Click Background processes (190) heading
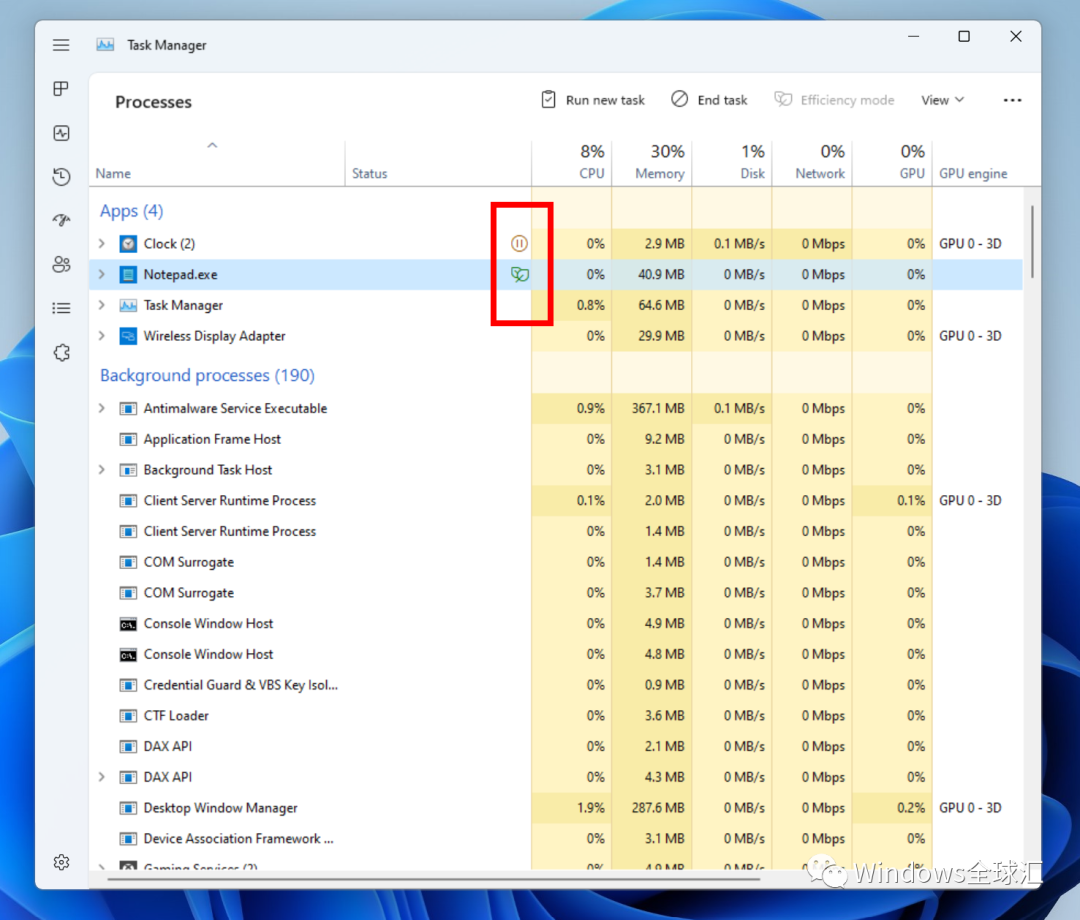1080x920 pixels. tap(207, 375)
